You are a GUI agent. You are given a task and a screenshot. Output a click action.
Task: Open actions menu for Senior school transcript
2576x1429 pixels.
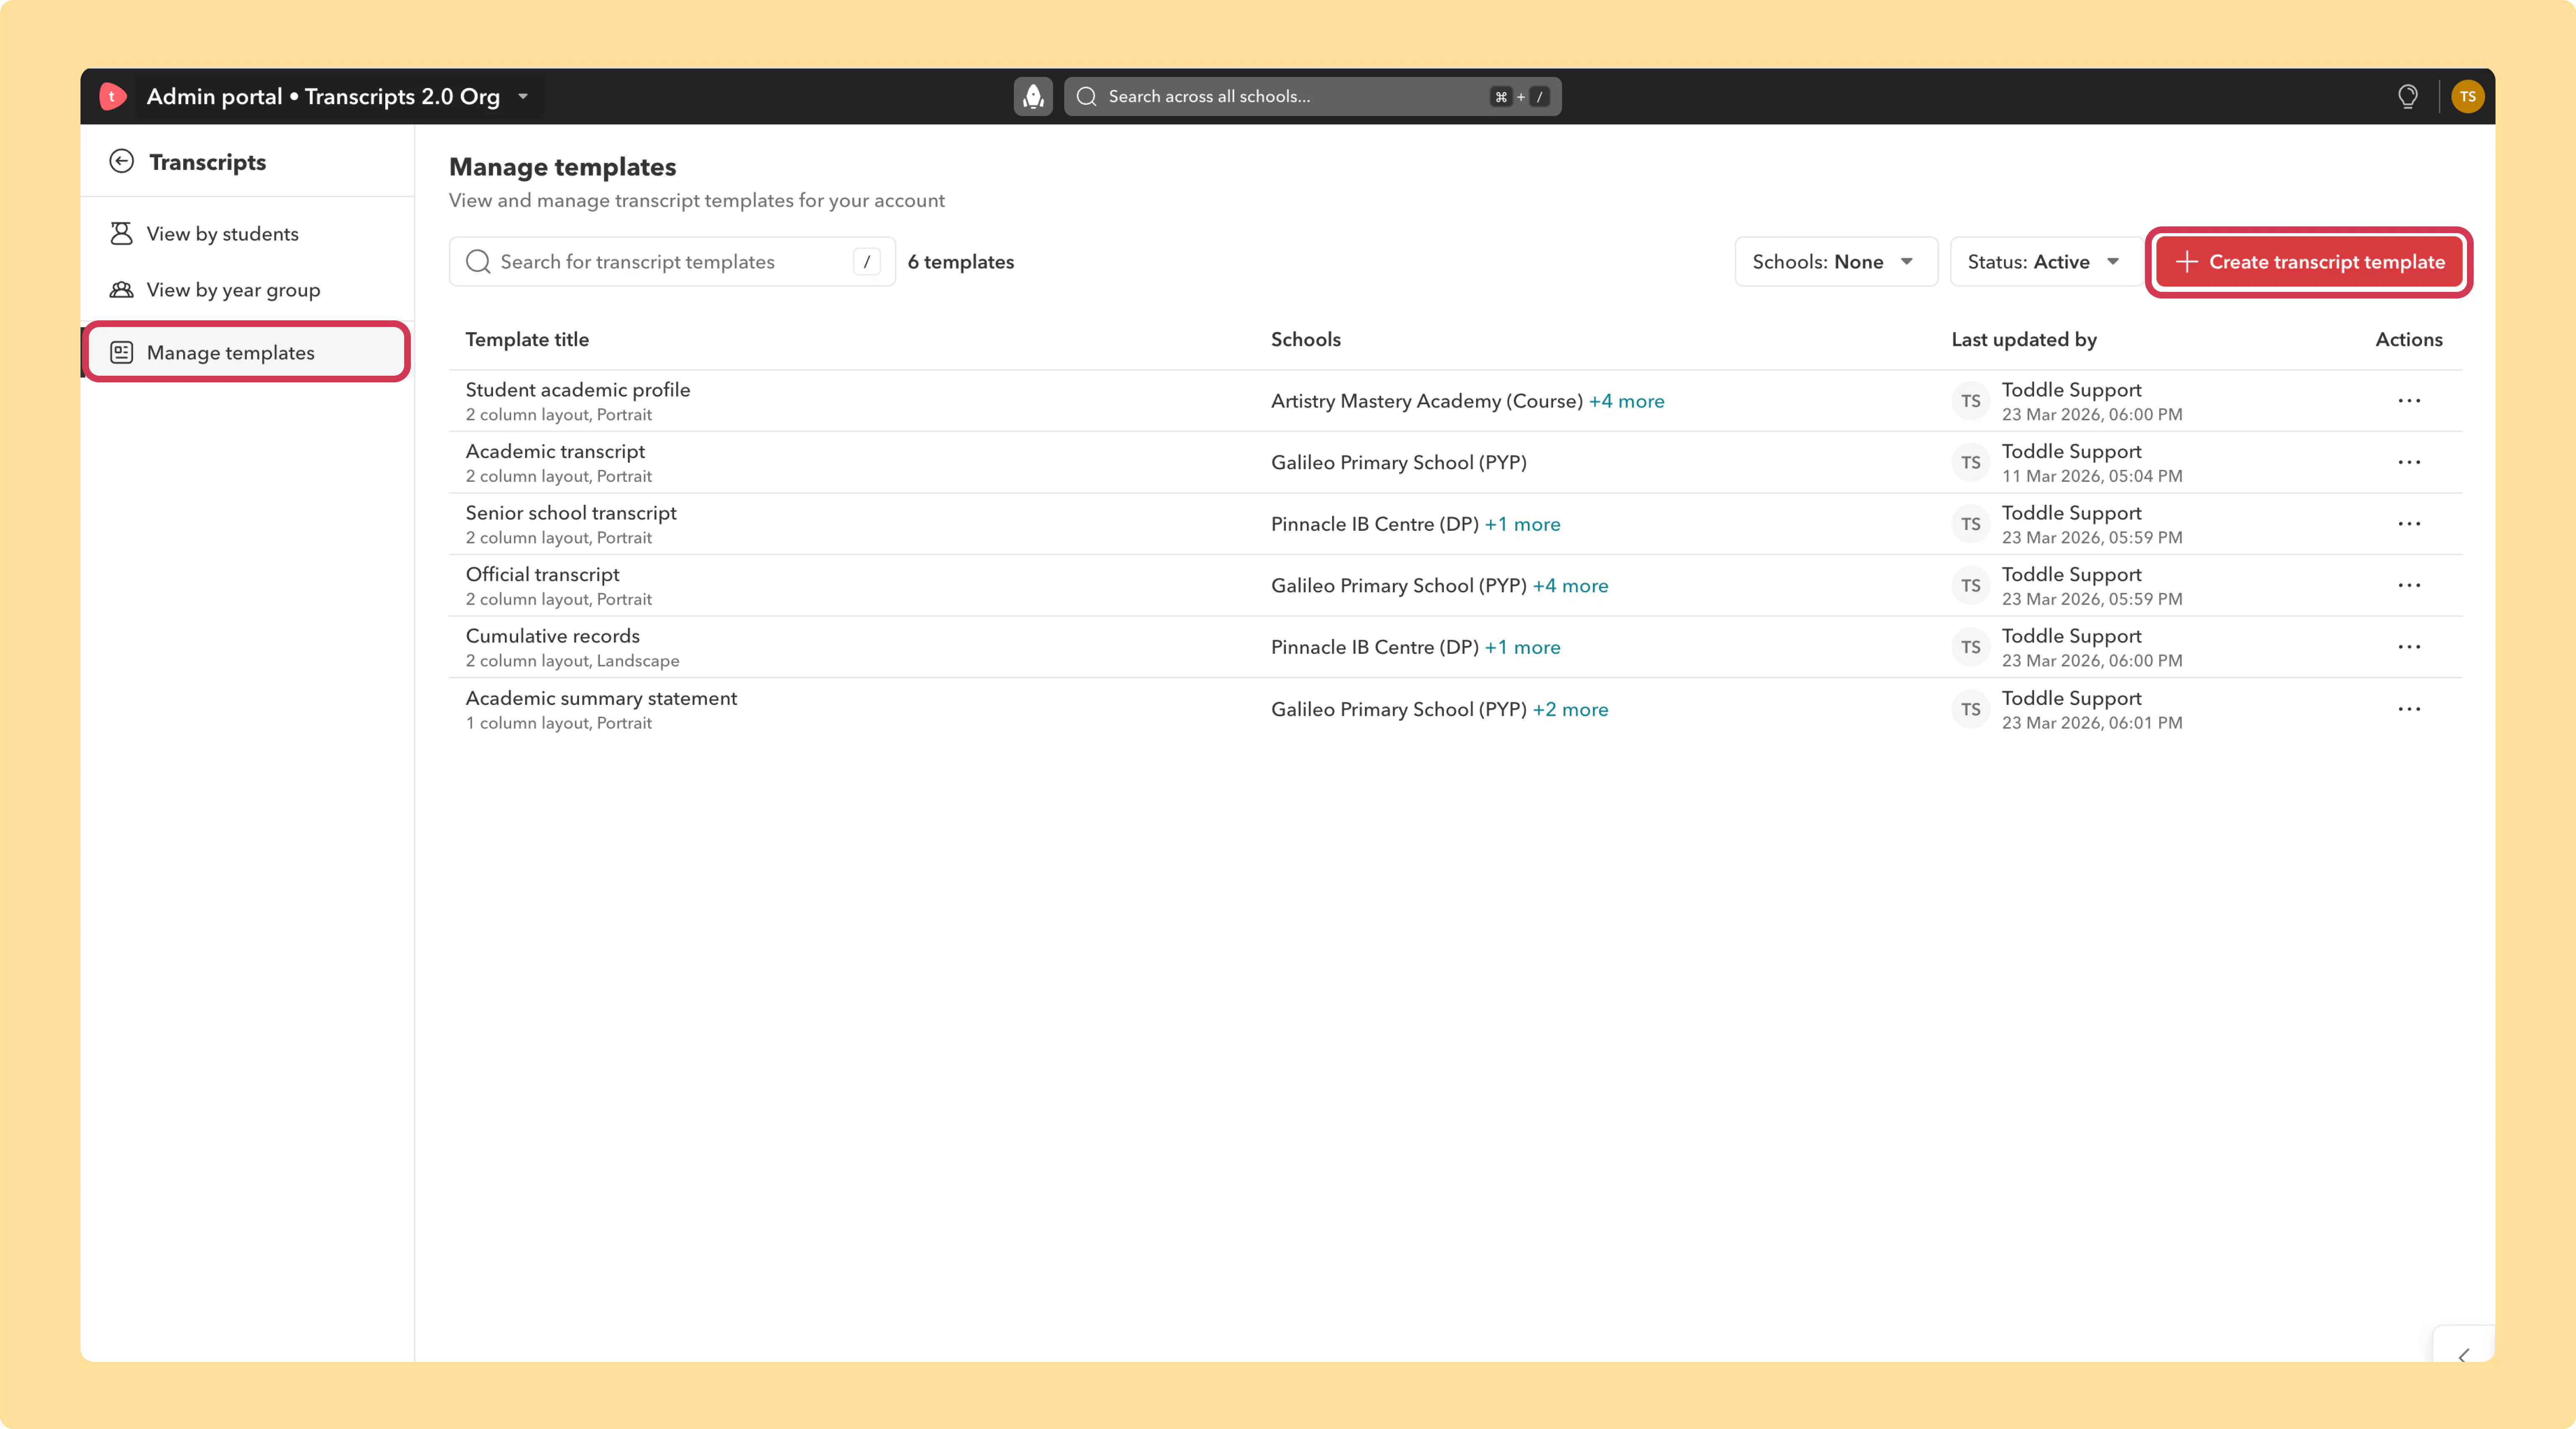[2409, 524]
